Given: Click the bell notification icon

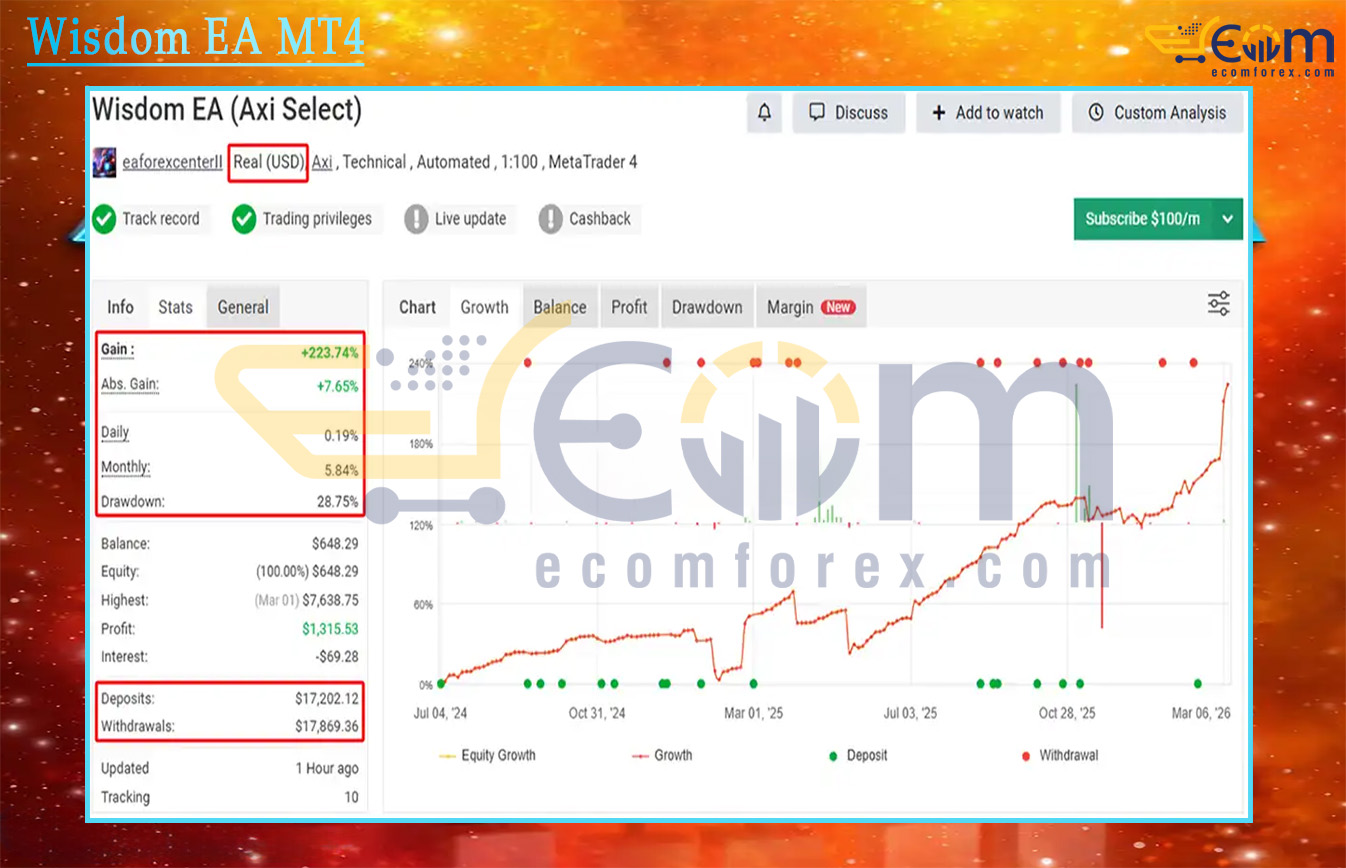Looking at the screenshot, I should tap(765, 113).
